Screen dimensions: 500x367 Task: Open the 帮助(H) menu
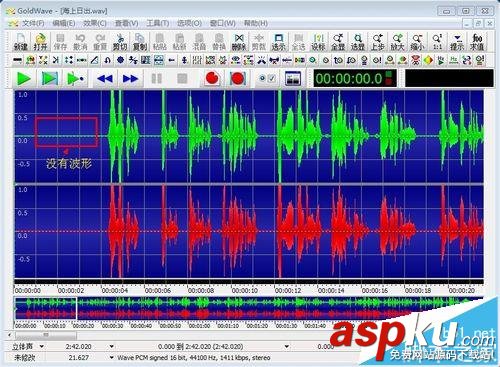tap(256, 23)
